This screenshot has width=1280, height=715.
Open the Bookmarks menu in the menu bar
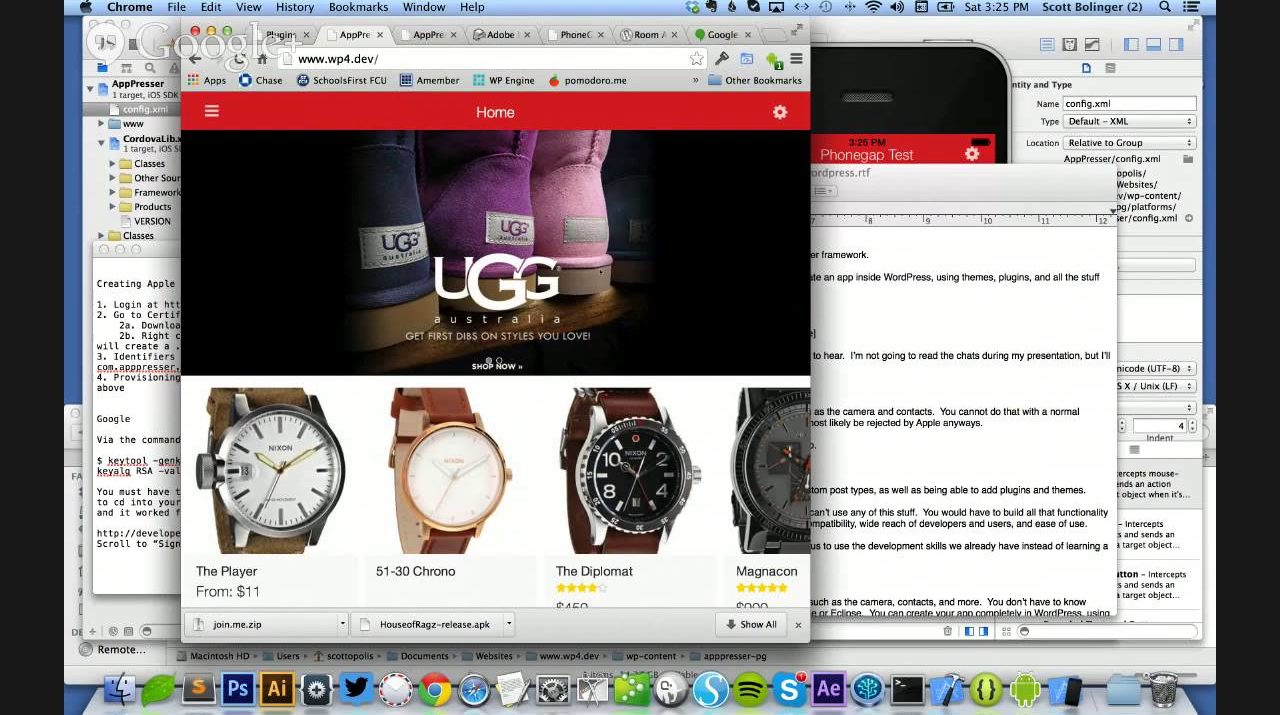(x=358, y=7)
